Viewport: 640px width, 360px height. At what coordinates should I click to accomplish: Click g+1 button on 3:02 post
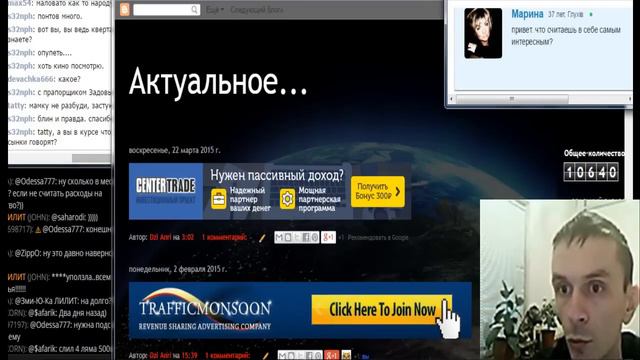pos(328,237)
